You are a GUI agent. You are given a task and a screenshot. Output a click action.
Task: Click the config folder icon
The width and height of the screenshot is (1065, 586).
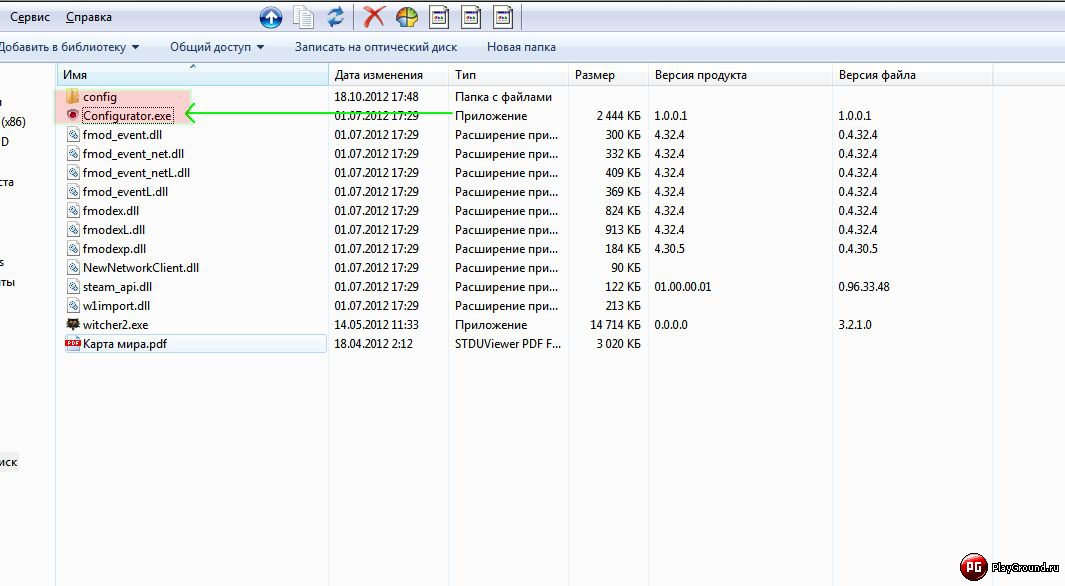pos(73,96)
